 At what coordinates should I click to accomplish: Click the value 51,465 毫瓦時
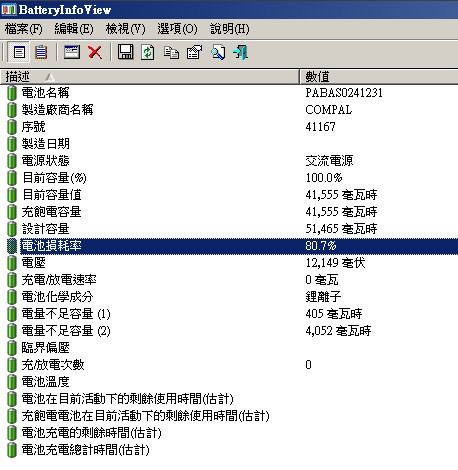341,229
